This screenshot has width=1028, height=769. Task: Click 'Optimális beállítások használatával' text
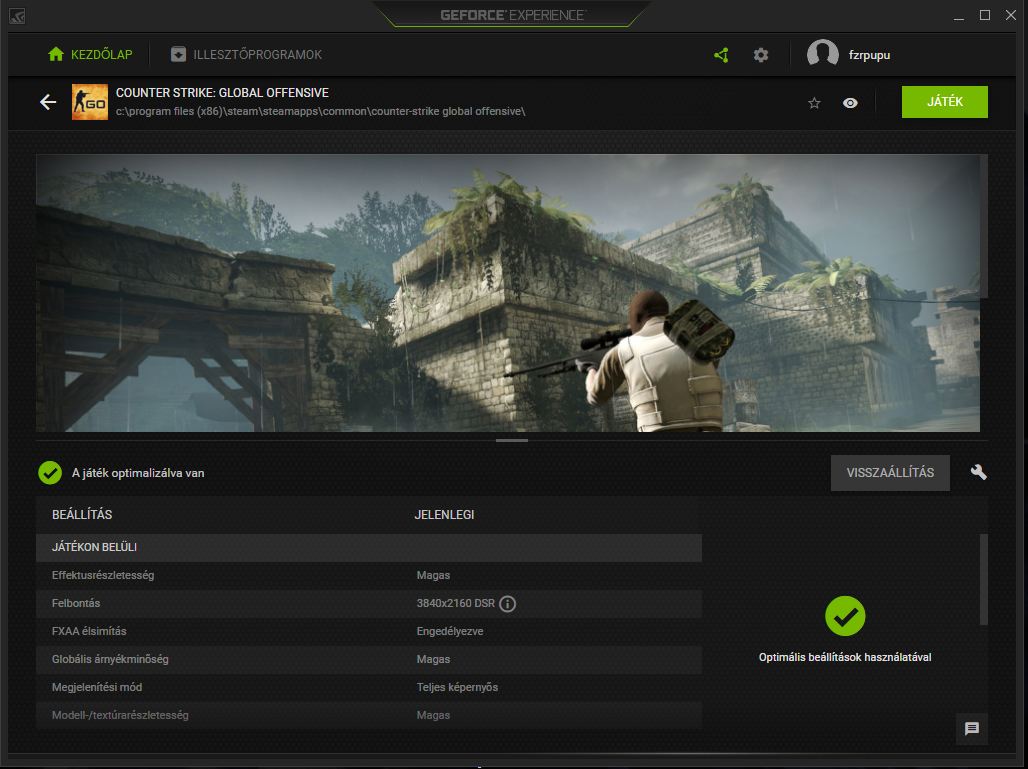click(x=845, y=658)
